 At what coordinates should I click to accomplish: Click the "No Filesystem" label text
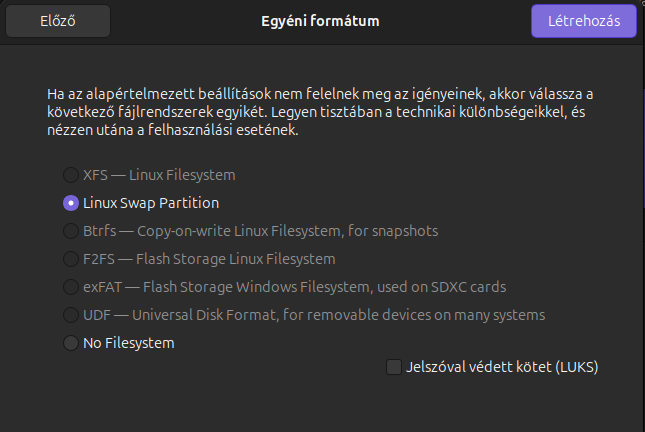(129, 343)
